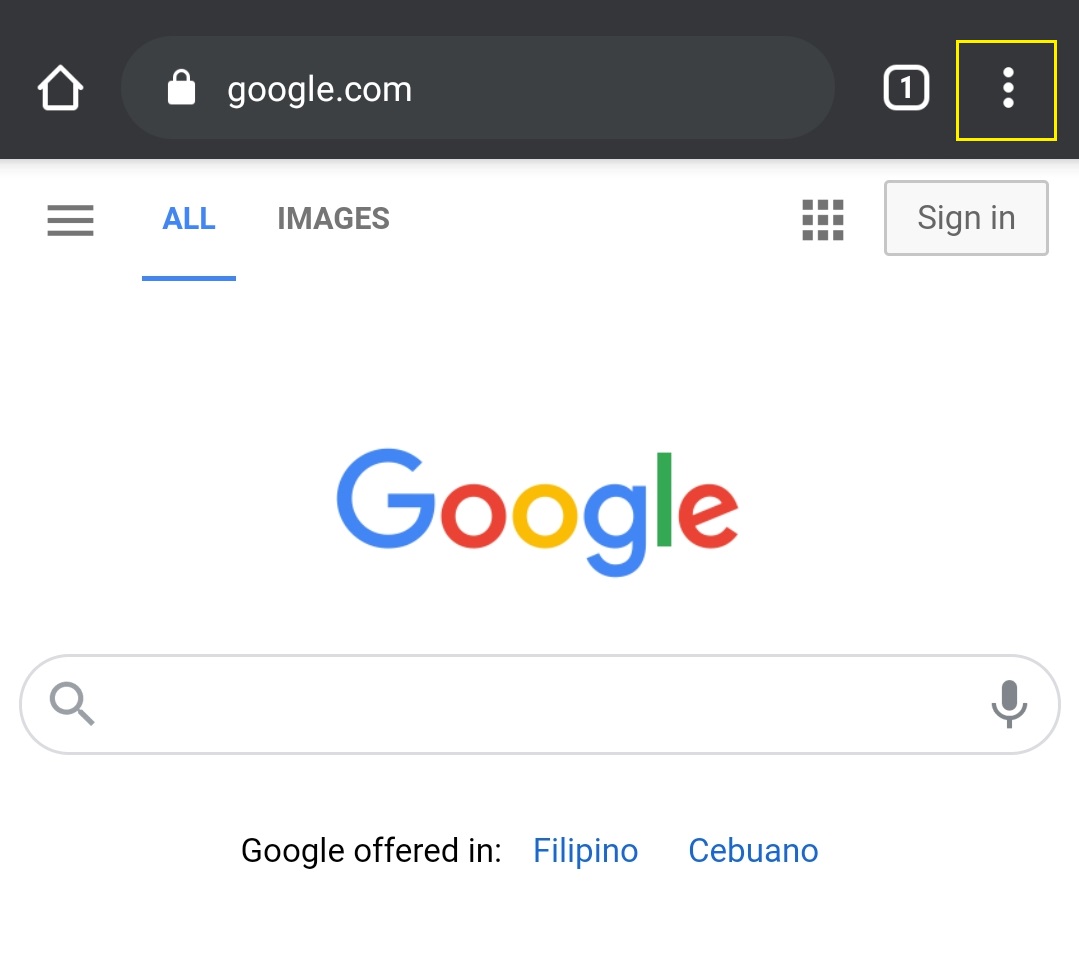Open the tab switcher showing 1 tab
This screenshot has height=979, width=1079.
click(906, 89)
